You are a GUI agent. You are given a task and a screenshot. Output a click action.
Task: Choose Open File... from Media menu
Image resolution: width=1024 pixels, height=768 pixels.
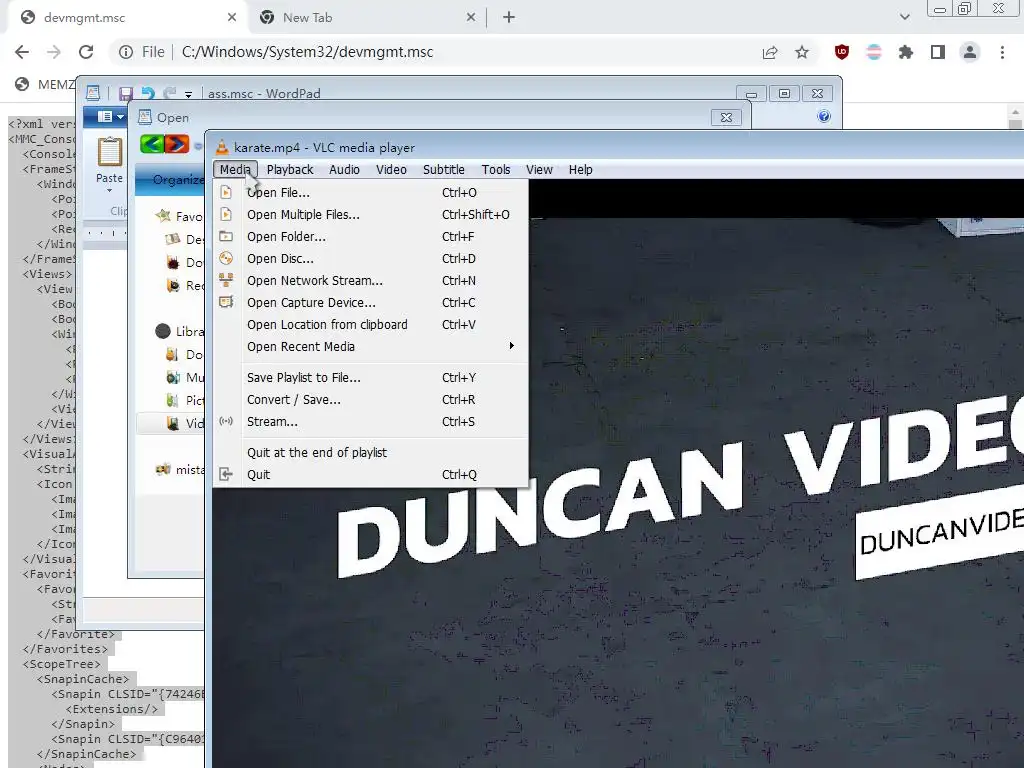(x=370, y=193)
